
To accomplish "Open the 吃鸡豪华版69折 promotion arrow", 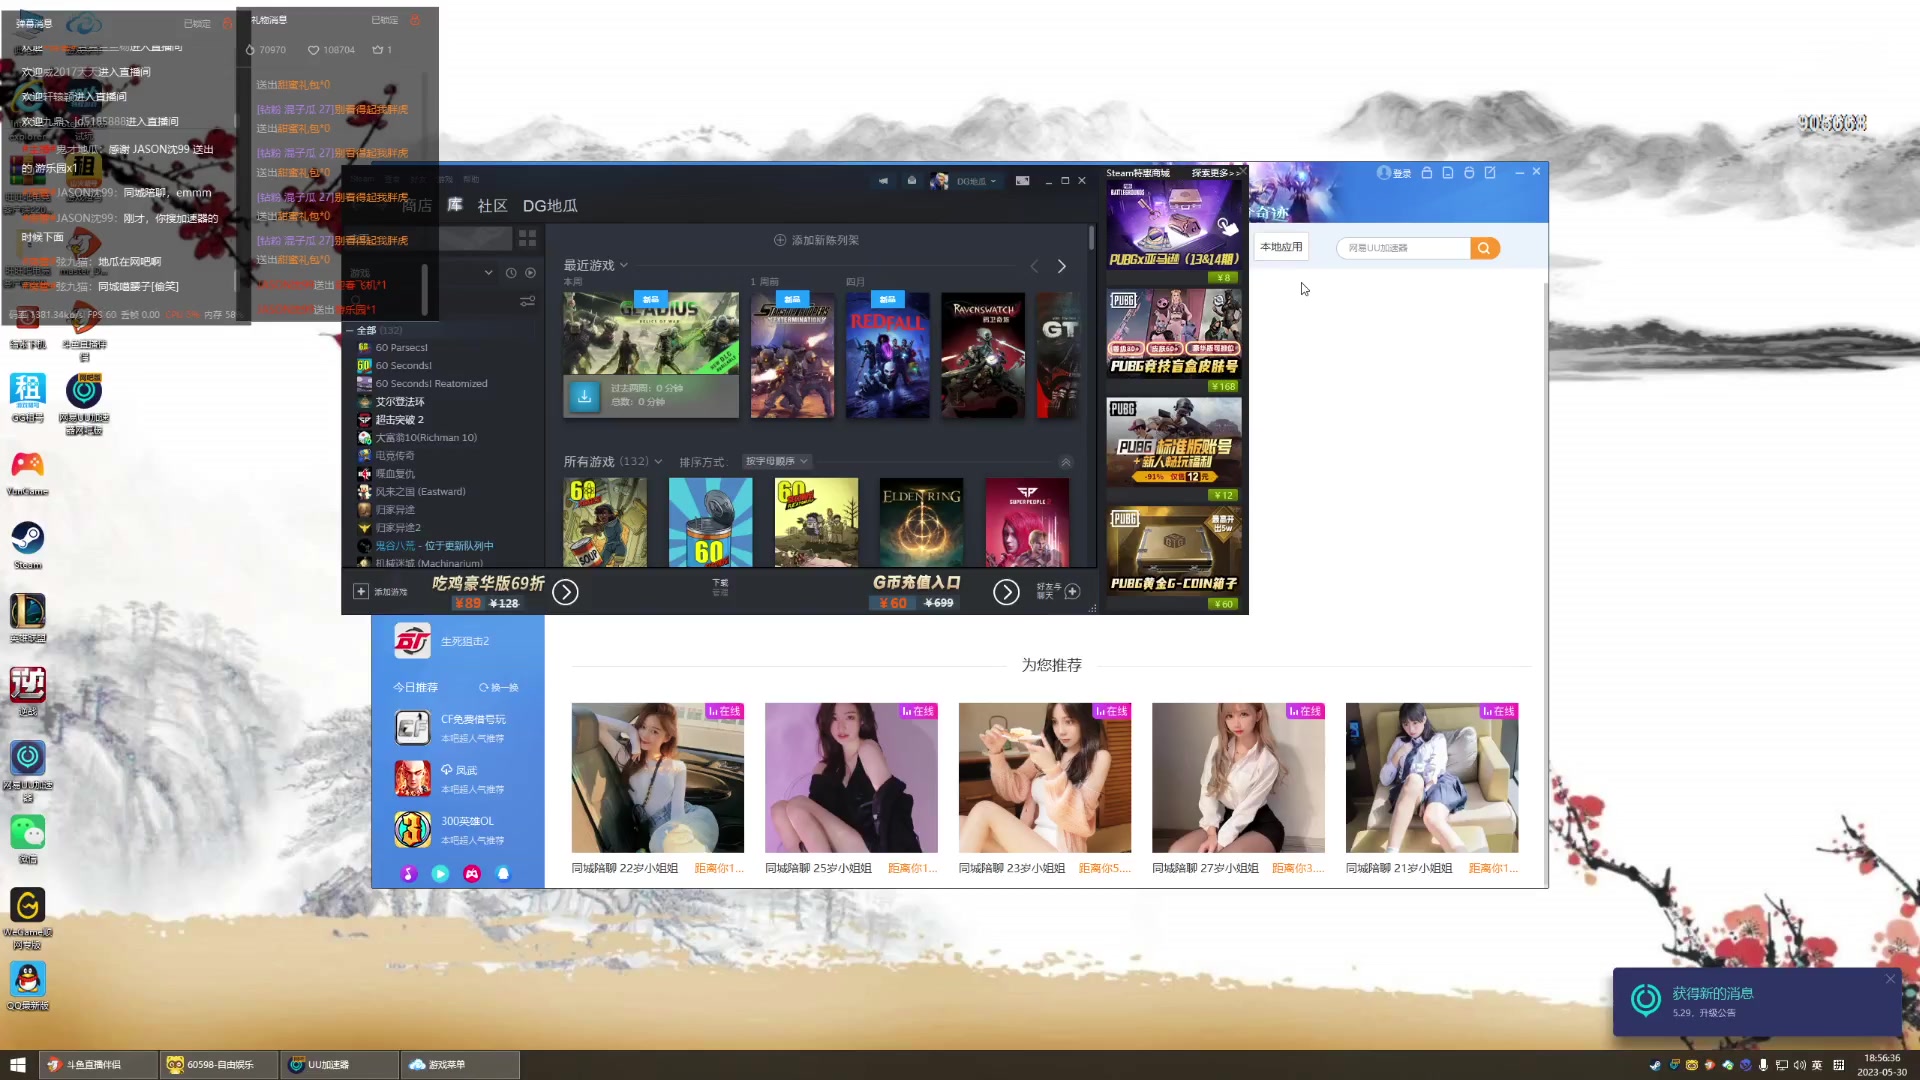I will [565, 593].
